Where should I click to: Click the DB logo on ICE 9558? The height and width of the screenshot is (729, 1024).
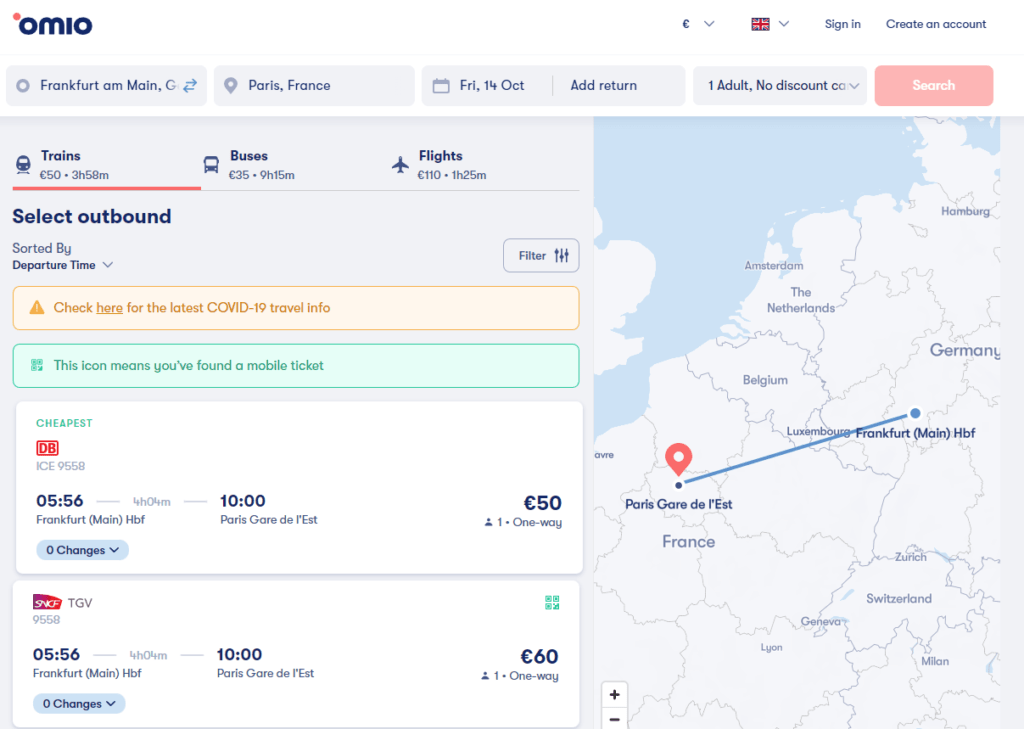47,447
